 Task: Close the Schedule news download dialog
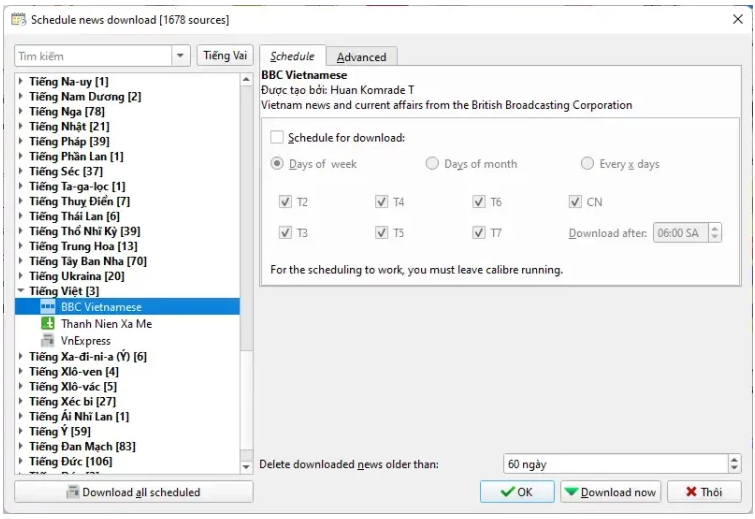coord(738,19)
